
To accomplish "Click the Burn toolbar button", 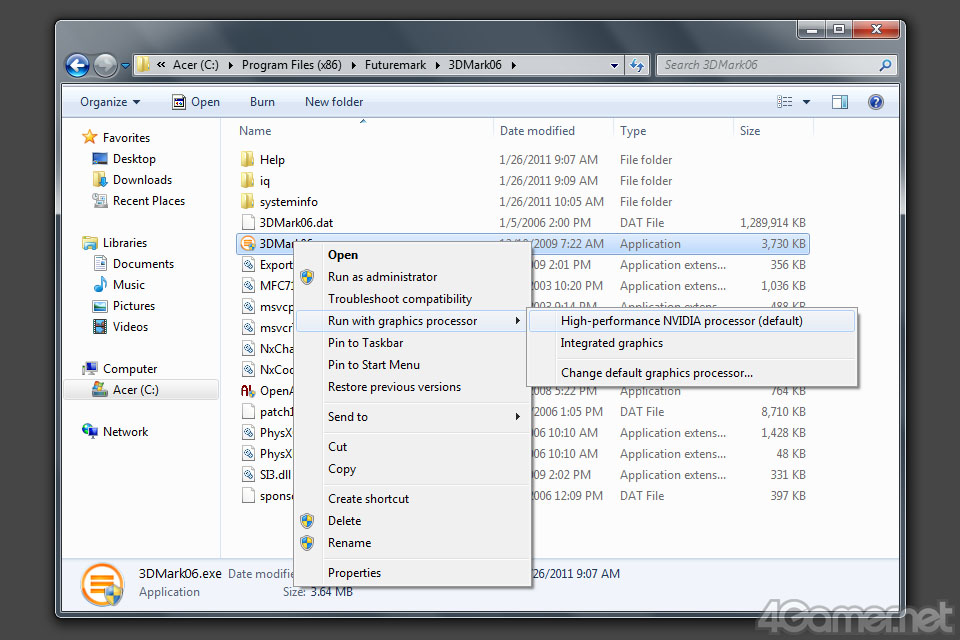I will pyautogui.click(x=262, y=102).
